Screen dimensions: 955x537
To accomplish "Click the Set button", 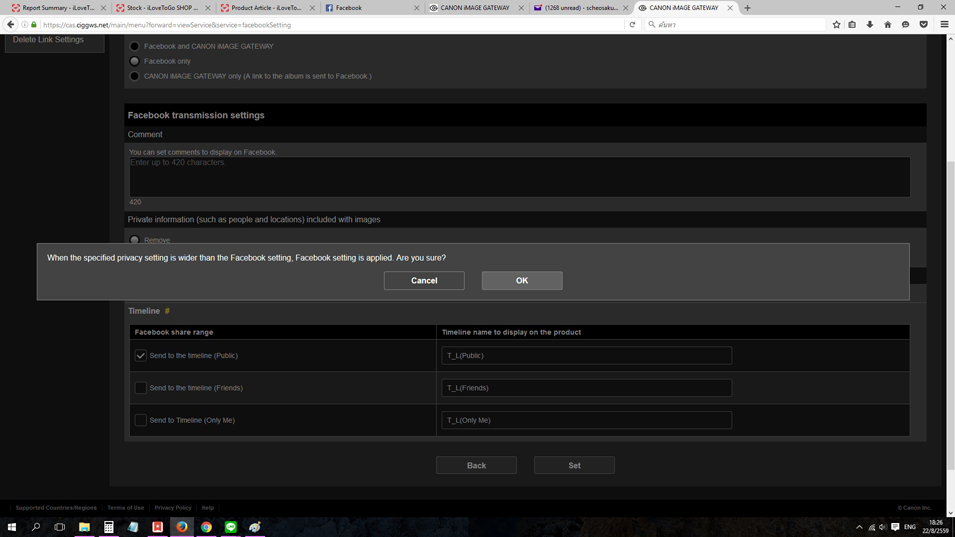I will [574, 465].
